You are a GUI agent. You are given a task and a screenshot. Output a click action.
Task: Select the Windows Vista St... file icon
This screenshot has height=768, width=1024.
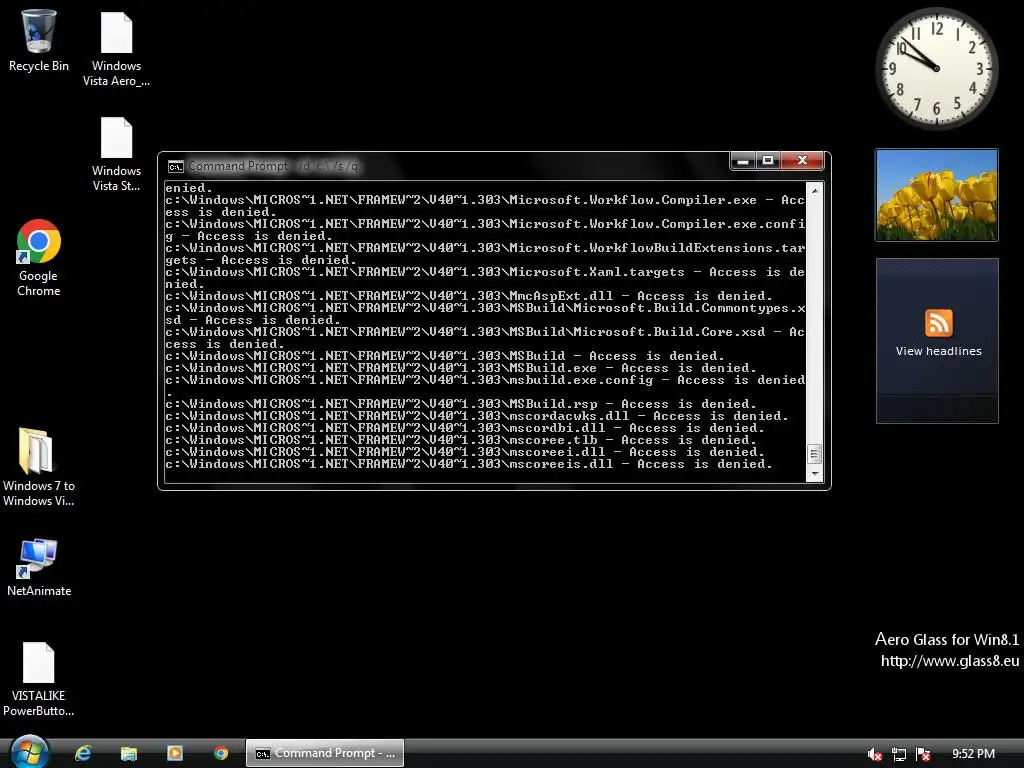click(116, 154)
